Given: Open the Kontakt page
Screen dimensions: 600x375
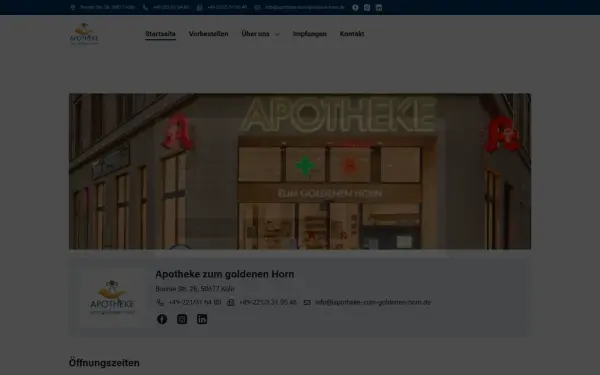Looking at the screenshot, I should pyautogui.click(x=352, y=34).
